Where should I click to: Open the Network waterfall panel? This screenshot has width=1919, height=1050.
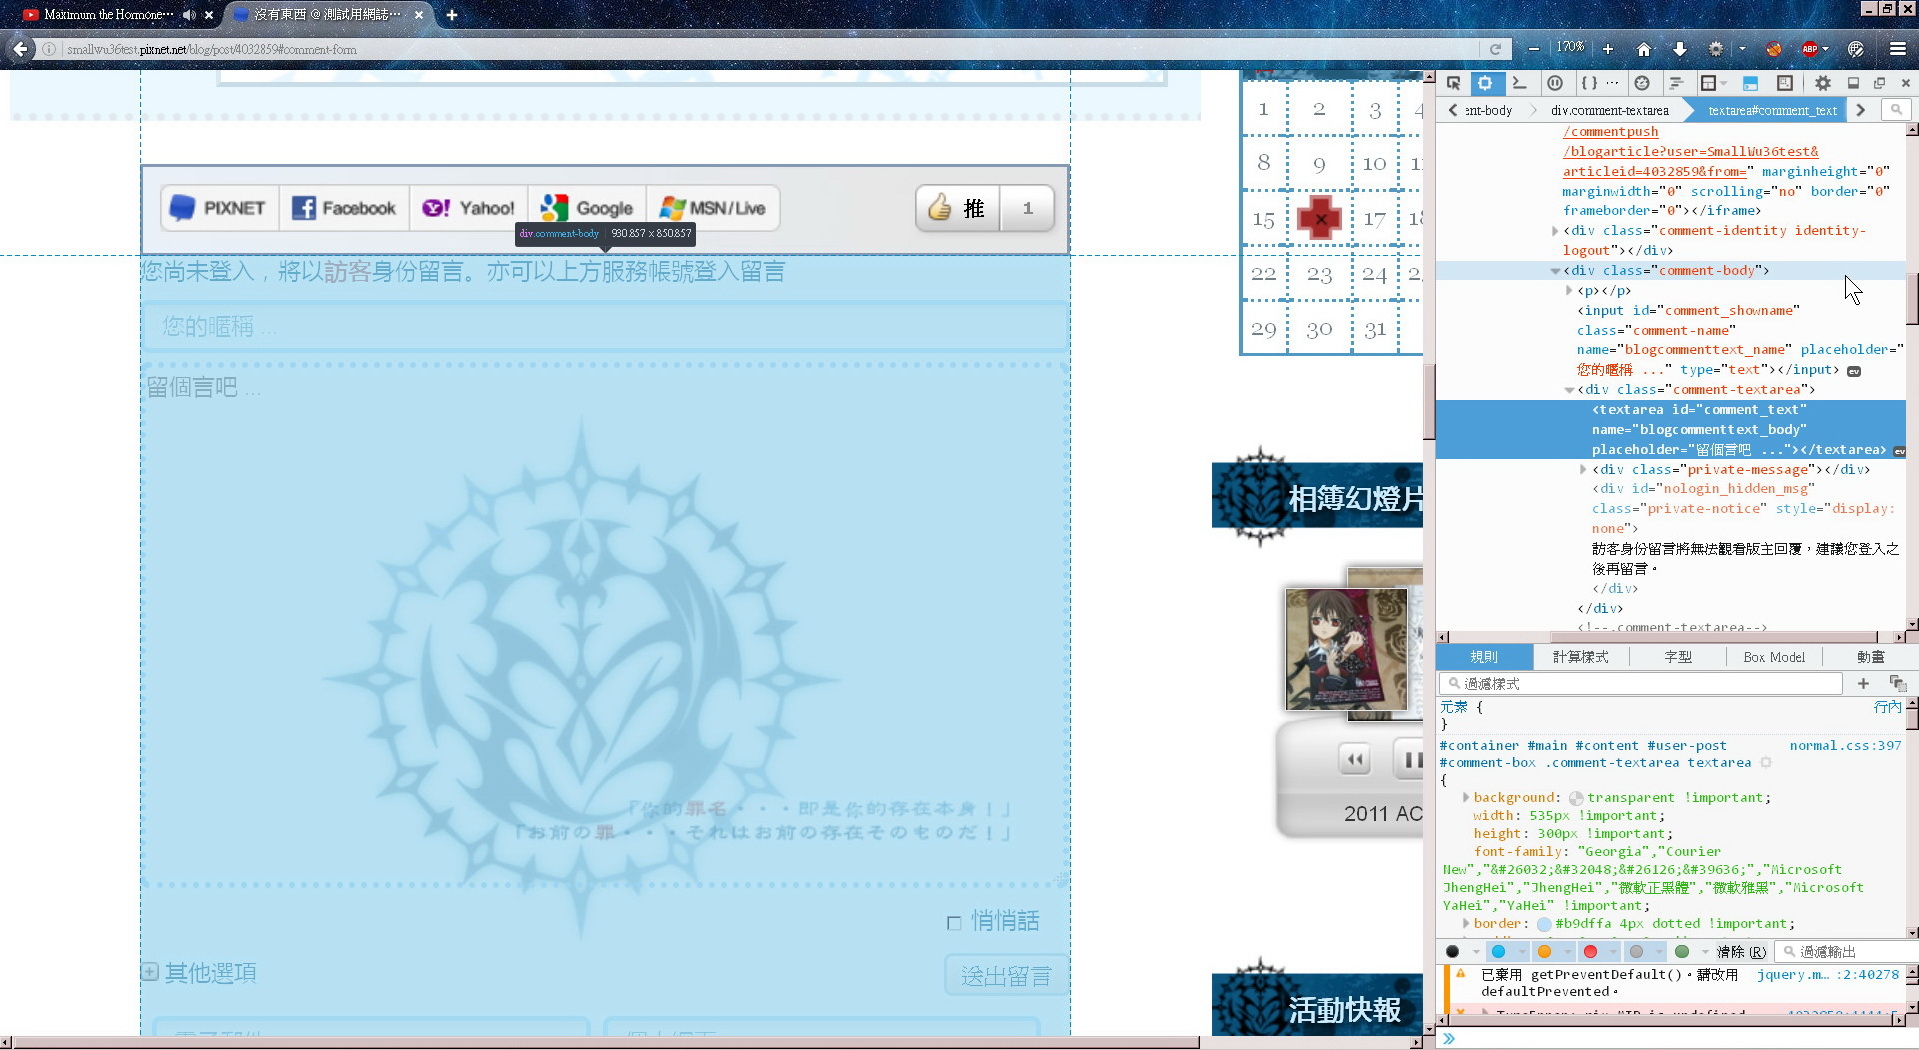pos(1676,83)
